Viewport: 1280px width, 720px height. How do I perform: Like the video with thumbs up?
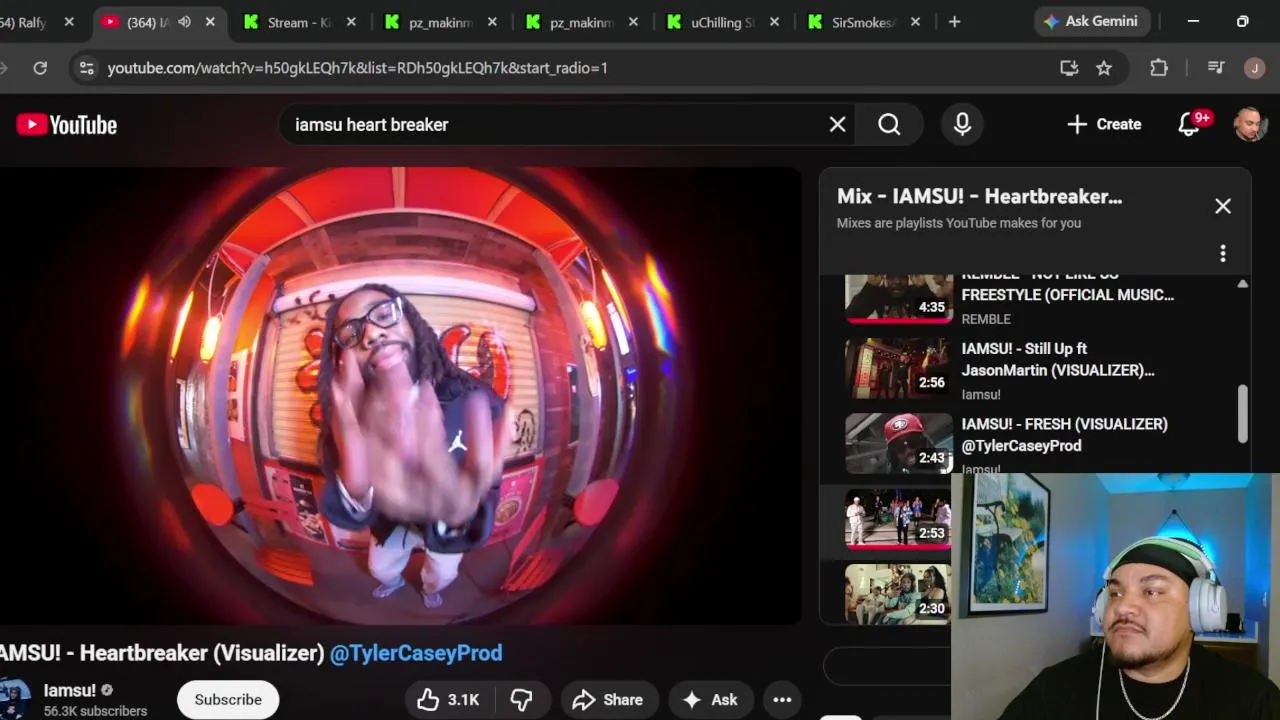click(x=448, y=699)
